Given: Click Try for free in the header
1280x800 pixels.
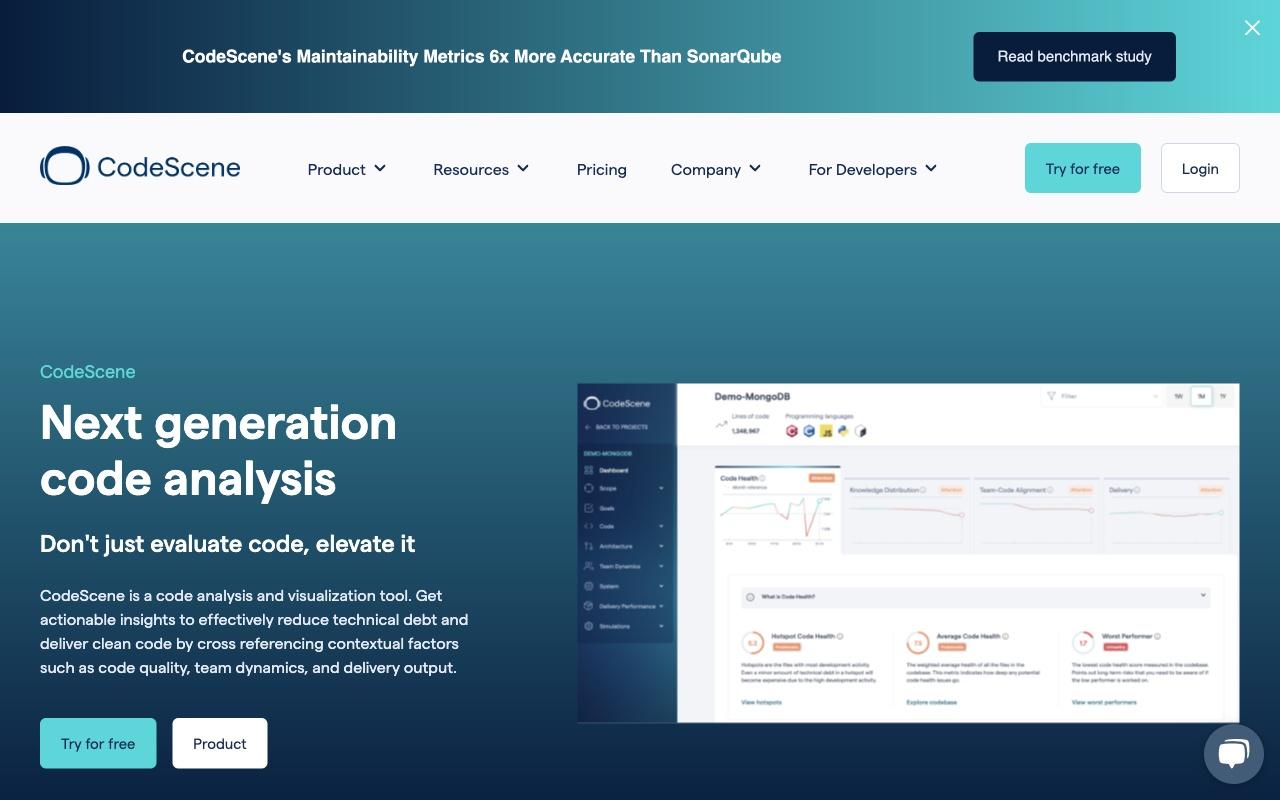Looking at the screenshot, I should [x=1083, y=168].
